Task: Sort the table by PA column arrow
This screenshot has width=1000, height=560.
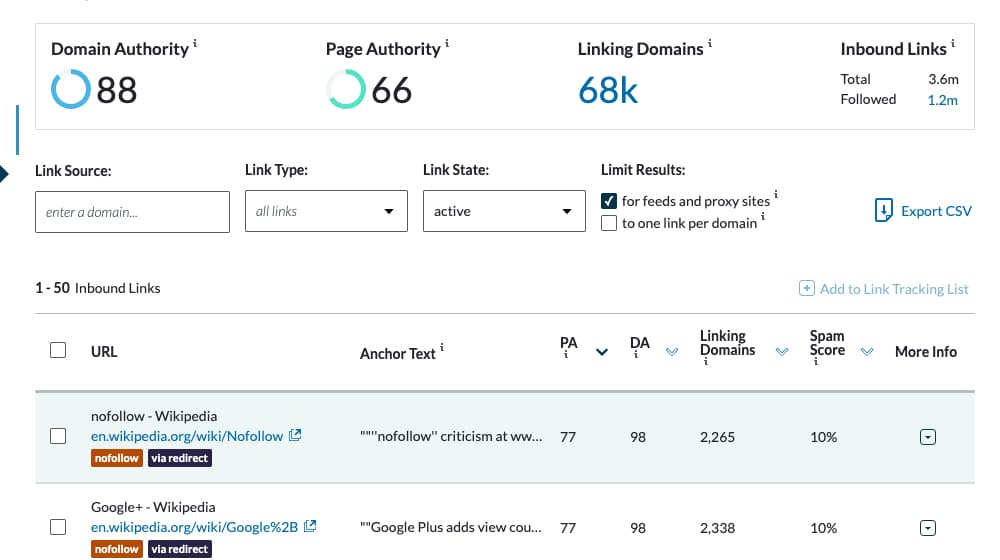Action: [x=601, y=352]
